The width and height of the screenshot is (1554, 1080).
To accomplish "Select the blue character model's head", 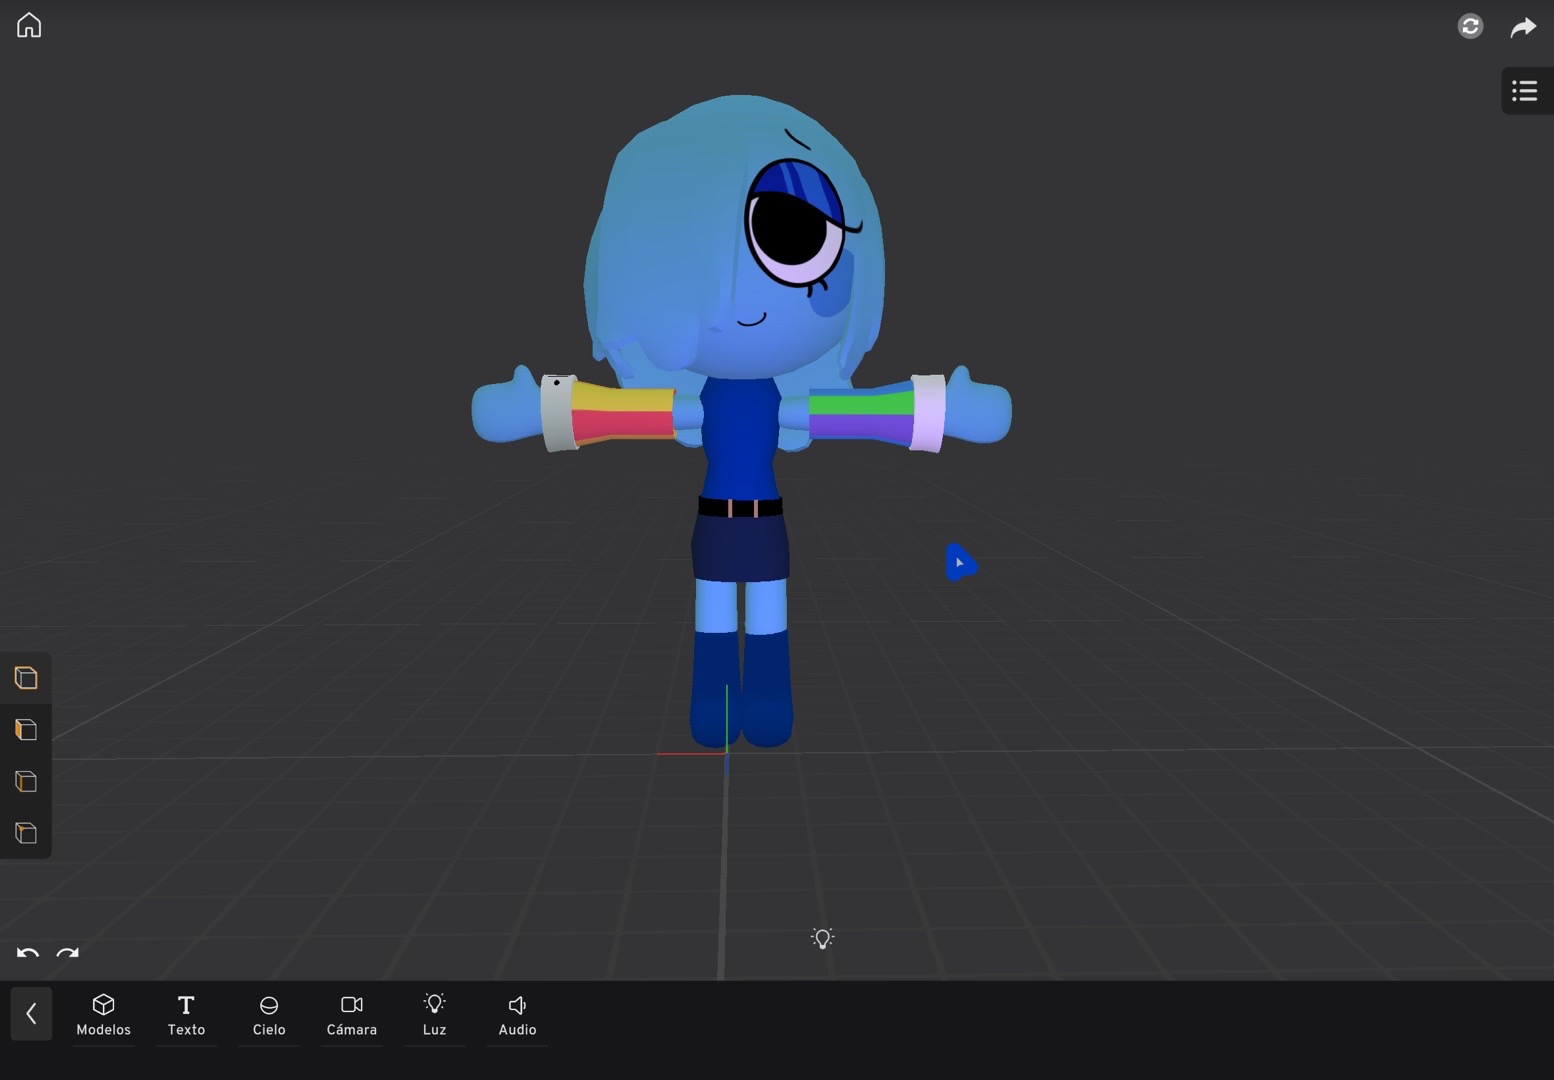I will (735, 236).
